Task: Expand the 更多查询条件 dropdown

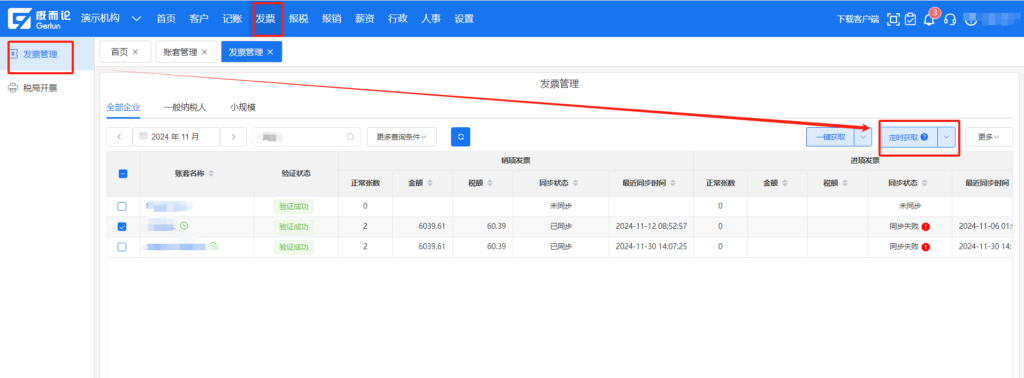Action: [402, 136]
